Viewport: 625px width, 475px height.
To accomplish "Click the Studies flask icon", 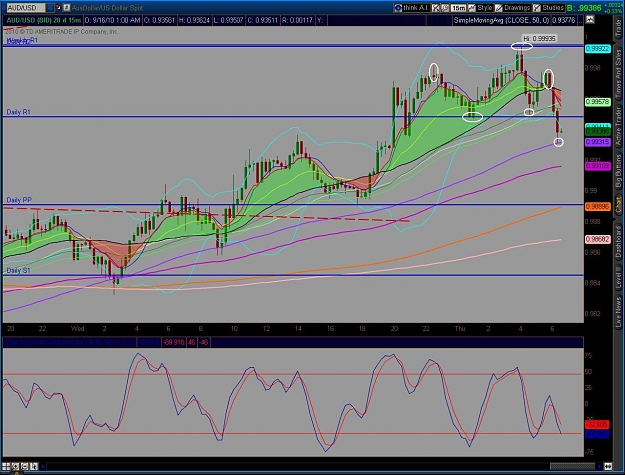I will point(537,8).
